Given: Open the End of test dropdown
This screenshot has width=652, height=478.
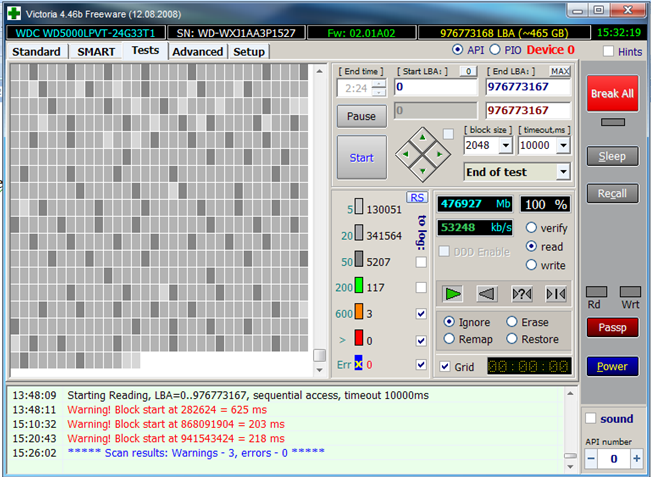Looking at the screenshot, I should pos(563,172).
